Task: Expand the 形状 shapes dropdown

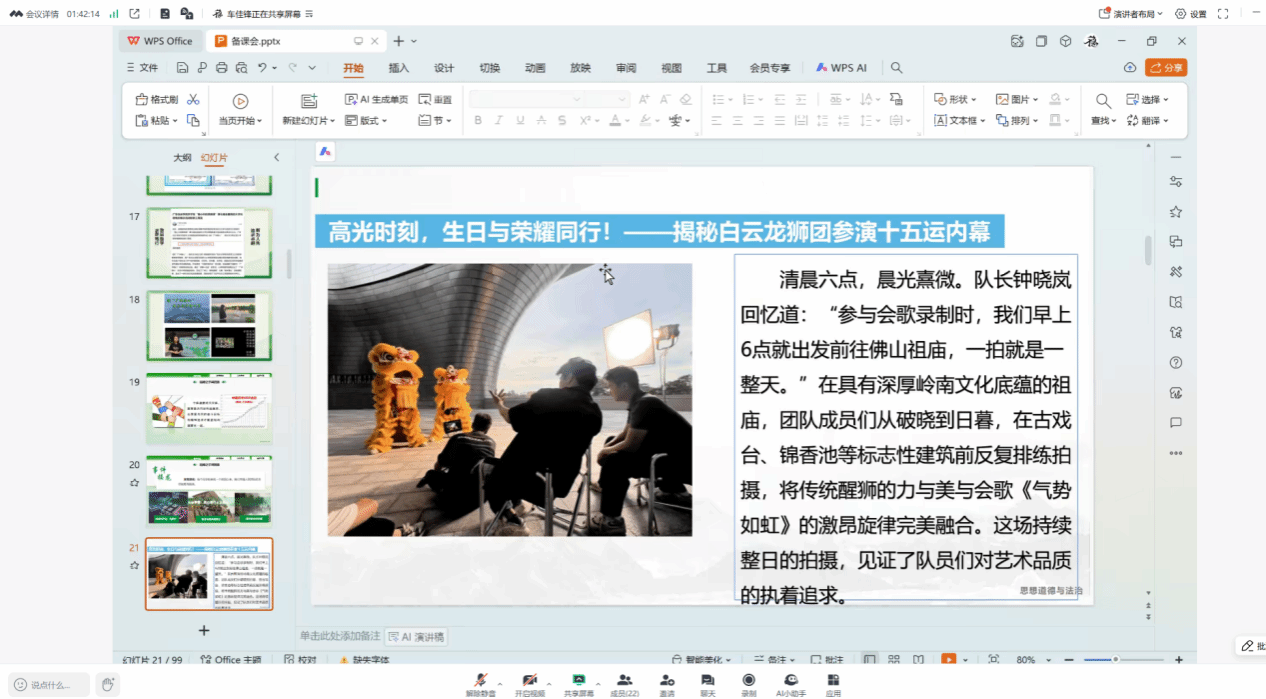Action: click(957, 100)
